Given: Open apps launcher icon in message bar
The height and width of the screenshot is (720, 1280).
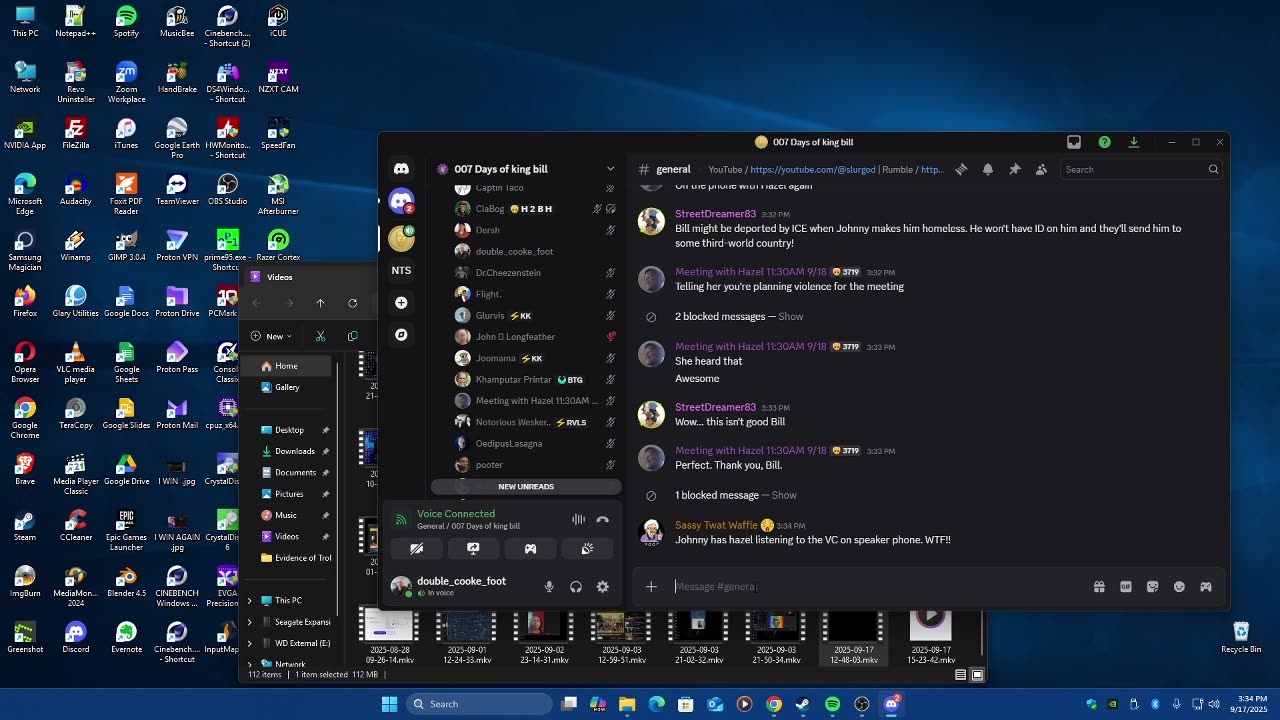Looking at the screenshot, I should (1206, 587).
